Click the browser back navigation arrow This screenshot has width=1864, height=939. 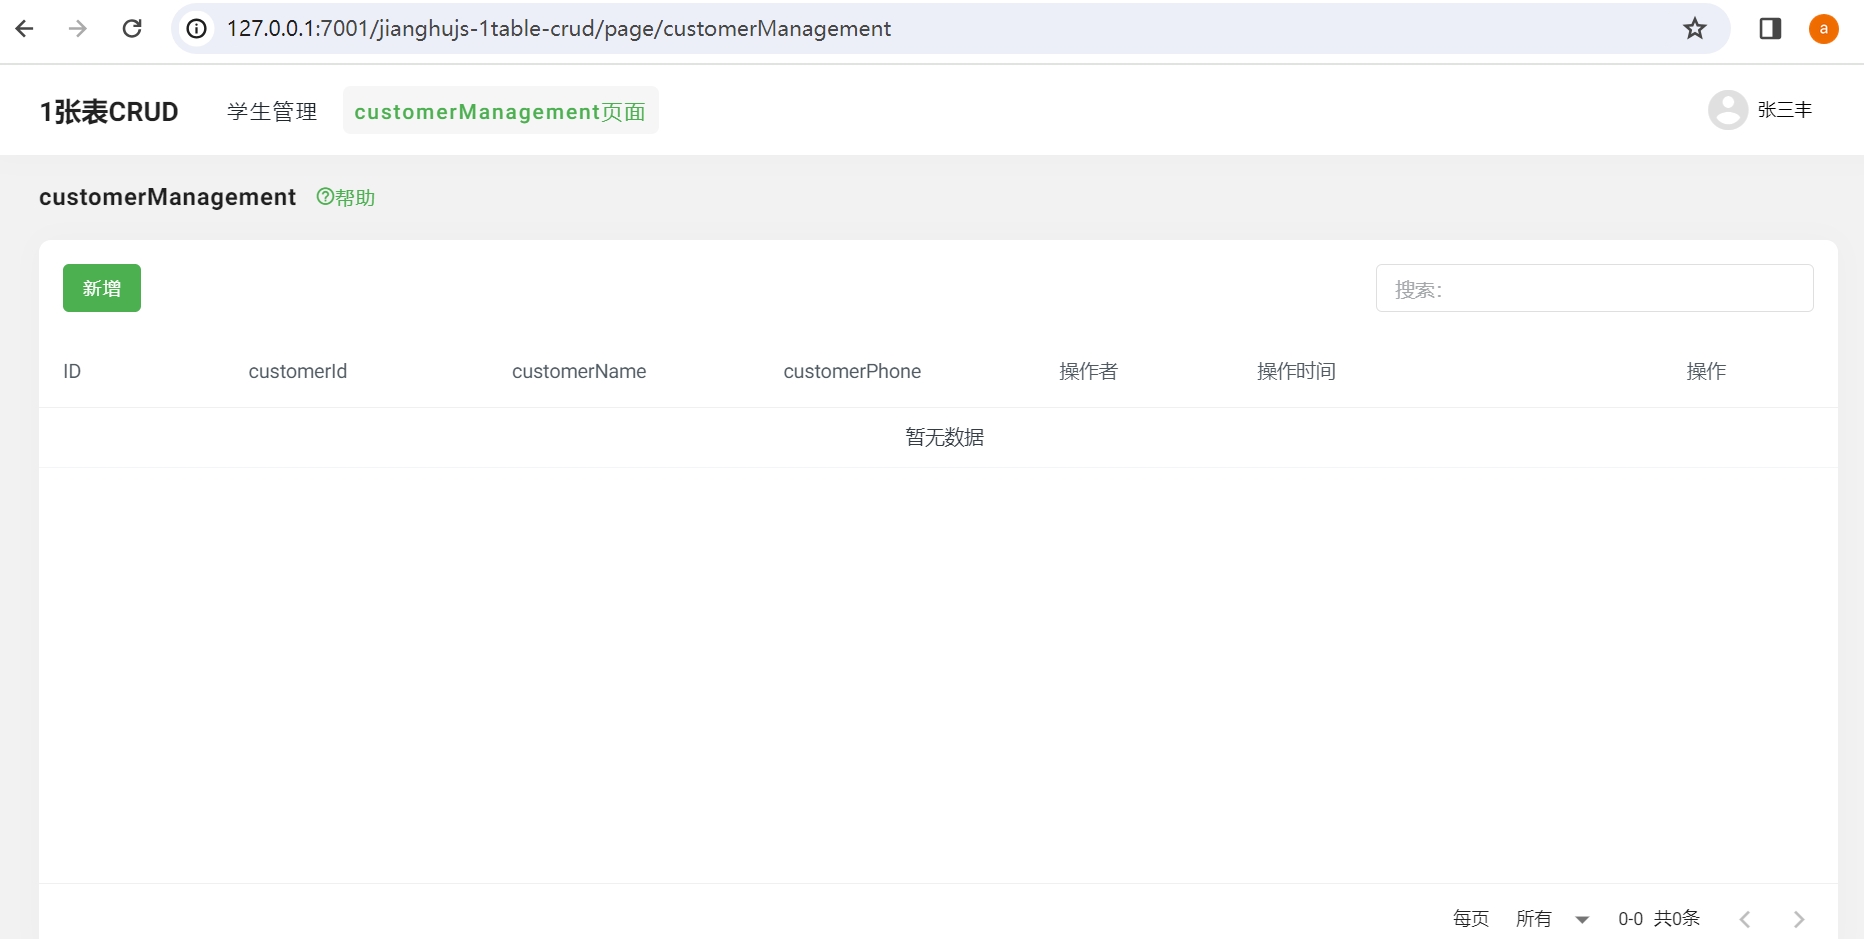coord(25,28)
